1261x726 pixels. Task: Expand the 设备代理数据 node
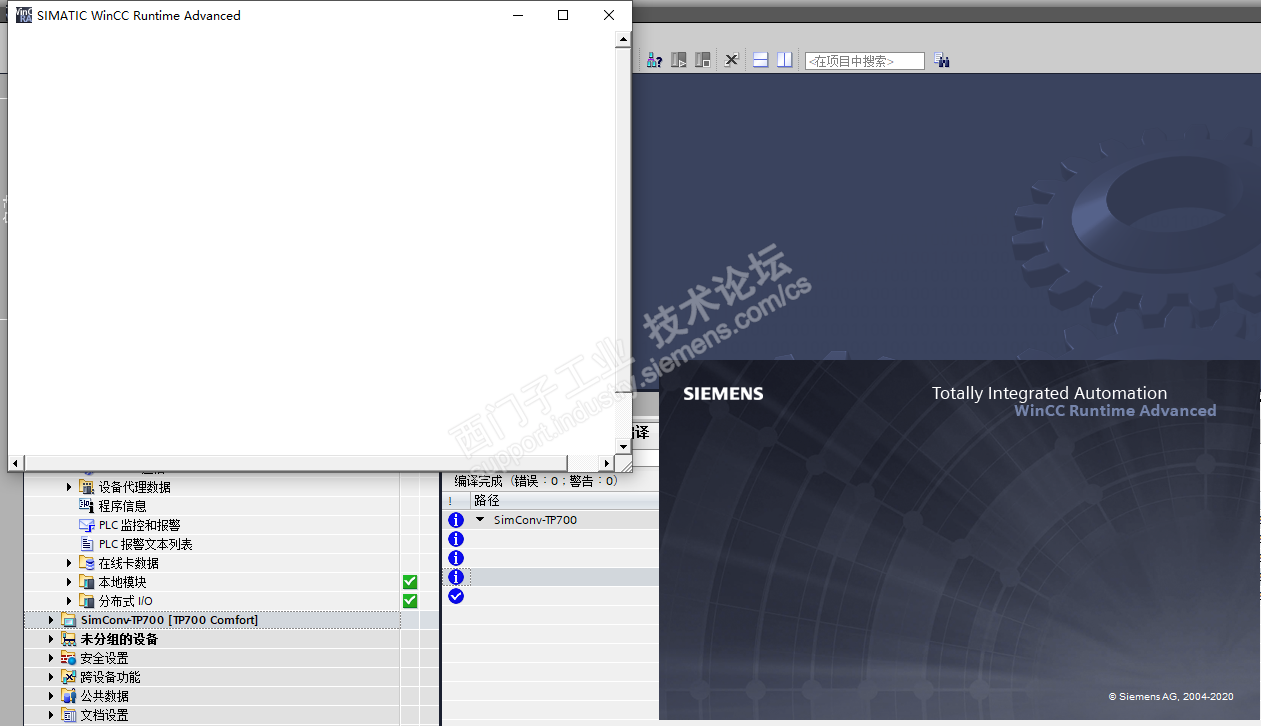69,487
